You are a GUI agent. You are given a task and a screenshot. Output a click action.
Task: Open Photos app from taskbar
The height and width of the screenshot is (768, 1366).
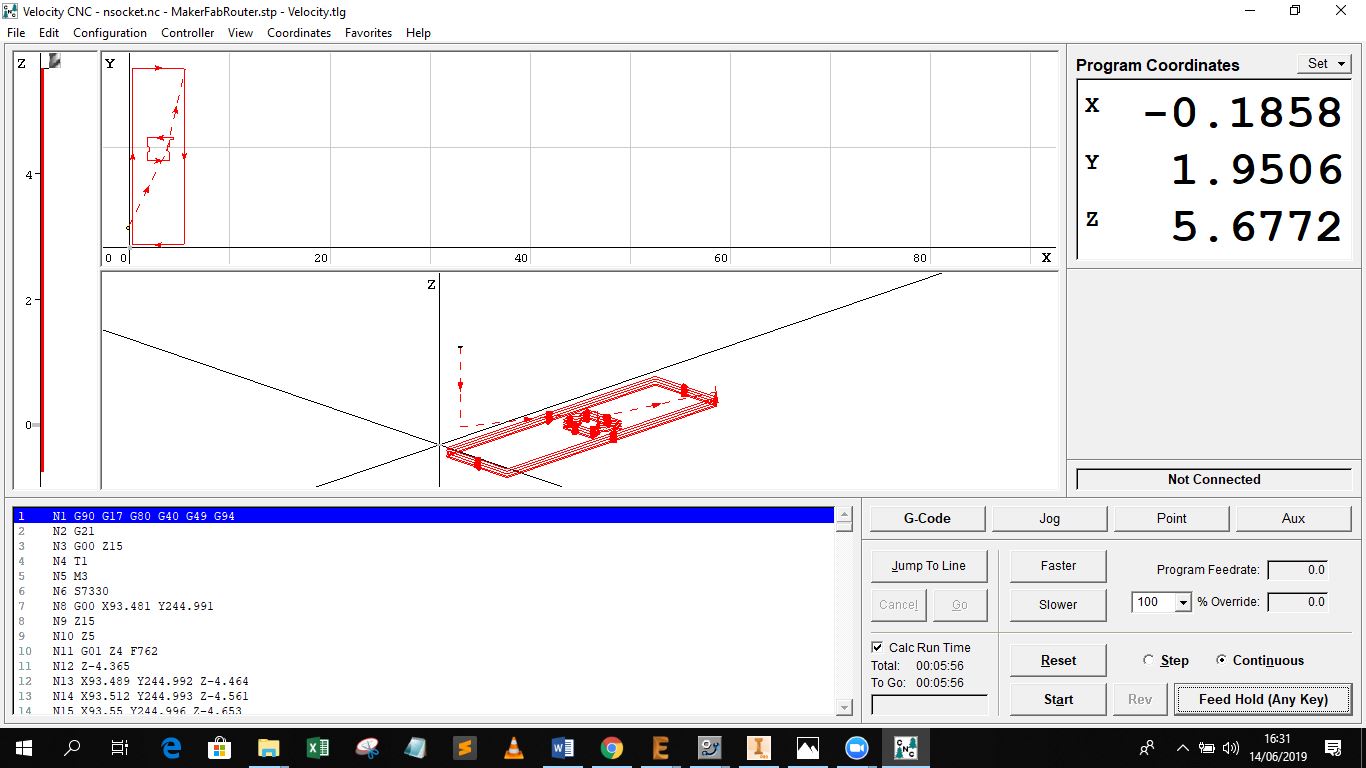coord(807,747)
